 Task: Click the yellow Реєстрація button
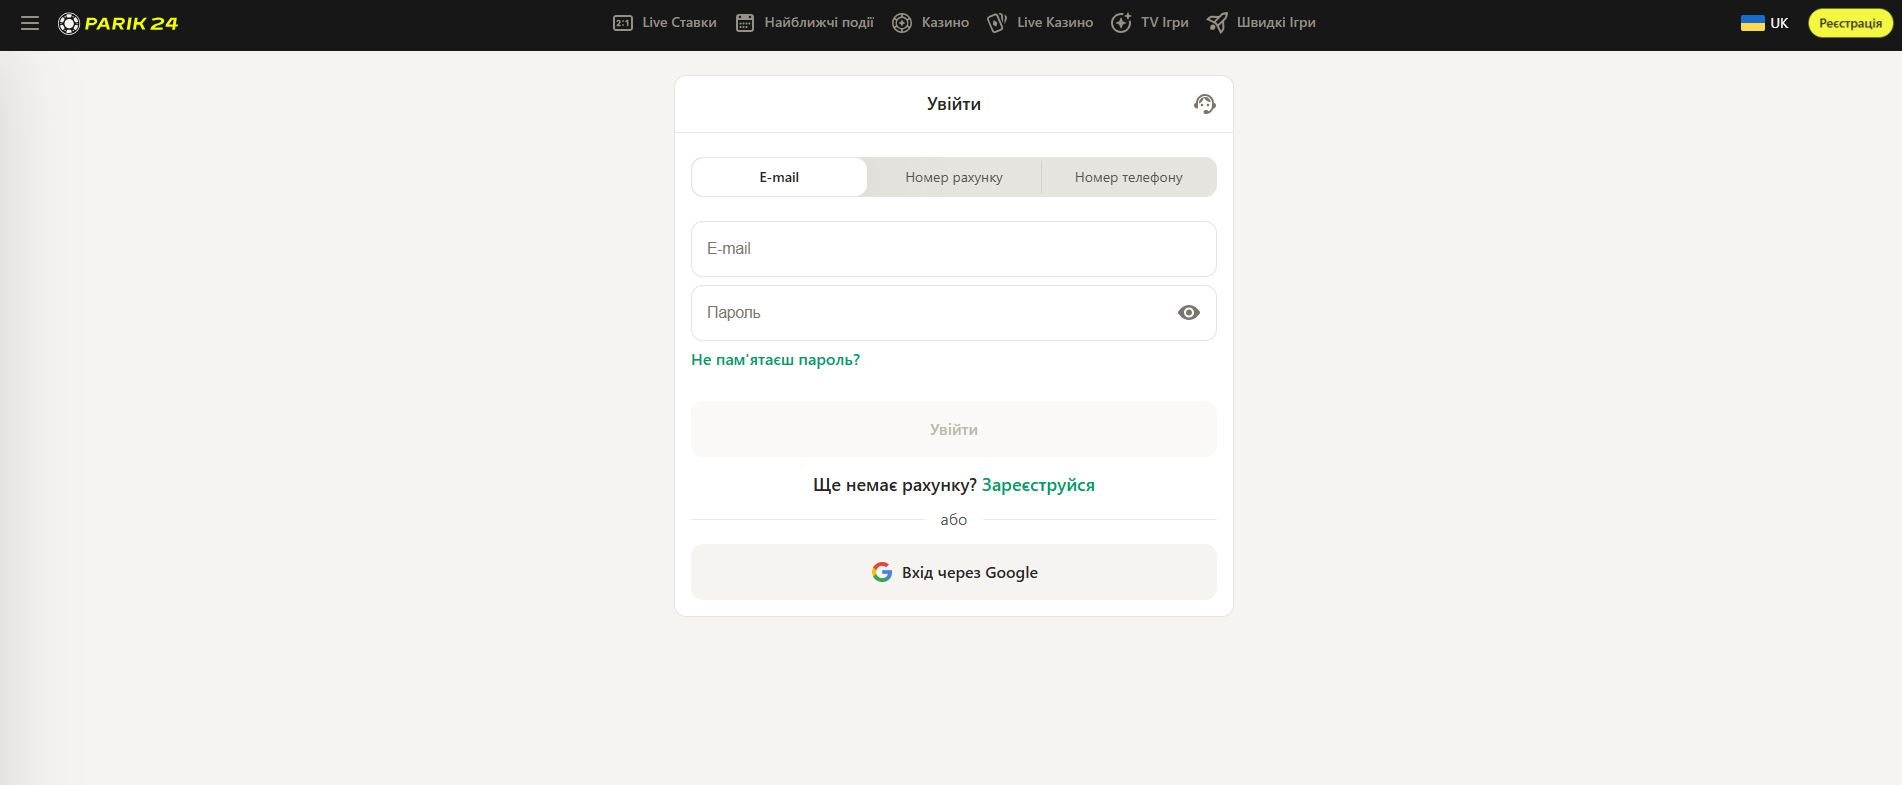(x=1849, y=23)
